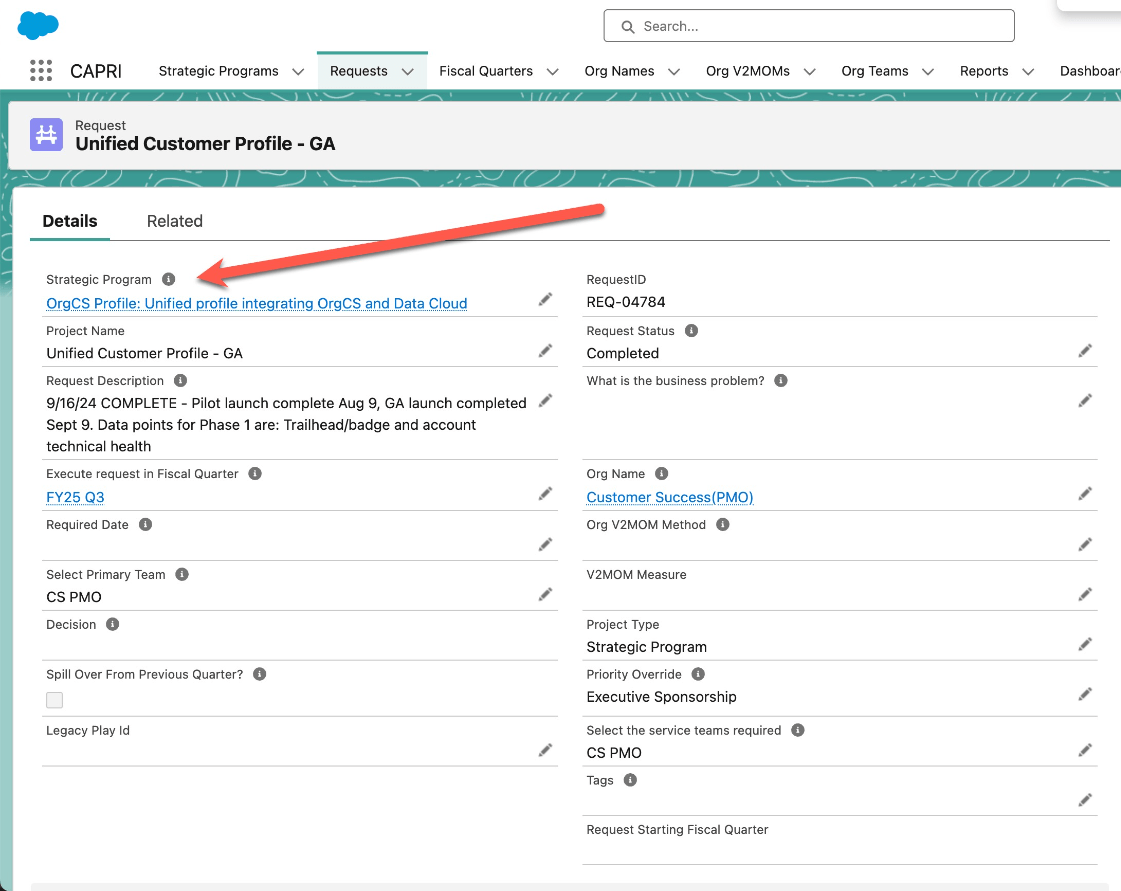Expand Fiscal Quarters nav dropdown chevron
Image resolution: width=1121 pixels, height=891 pixels.
tap(553, 72)
